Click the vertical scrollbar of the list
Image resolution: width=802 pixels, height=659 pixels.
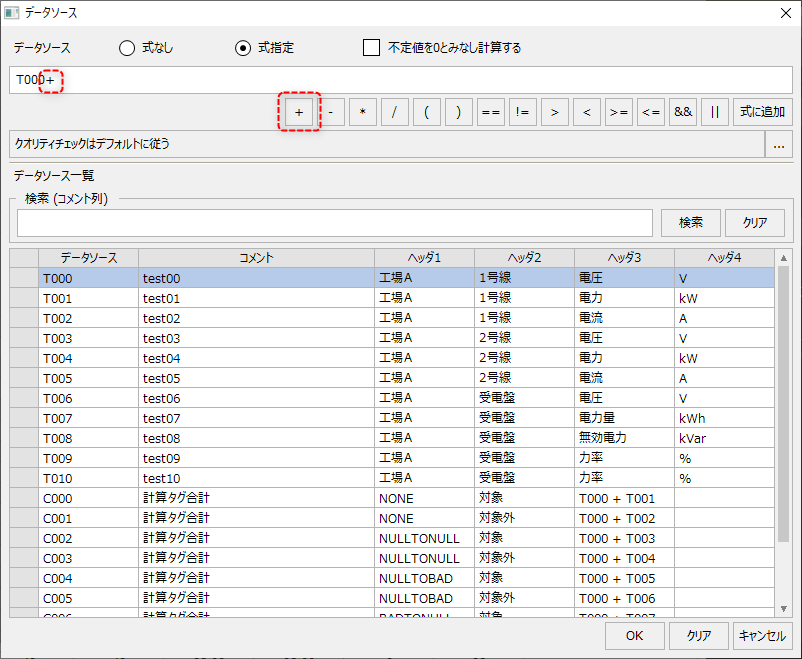pos(783,400)
